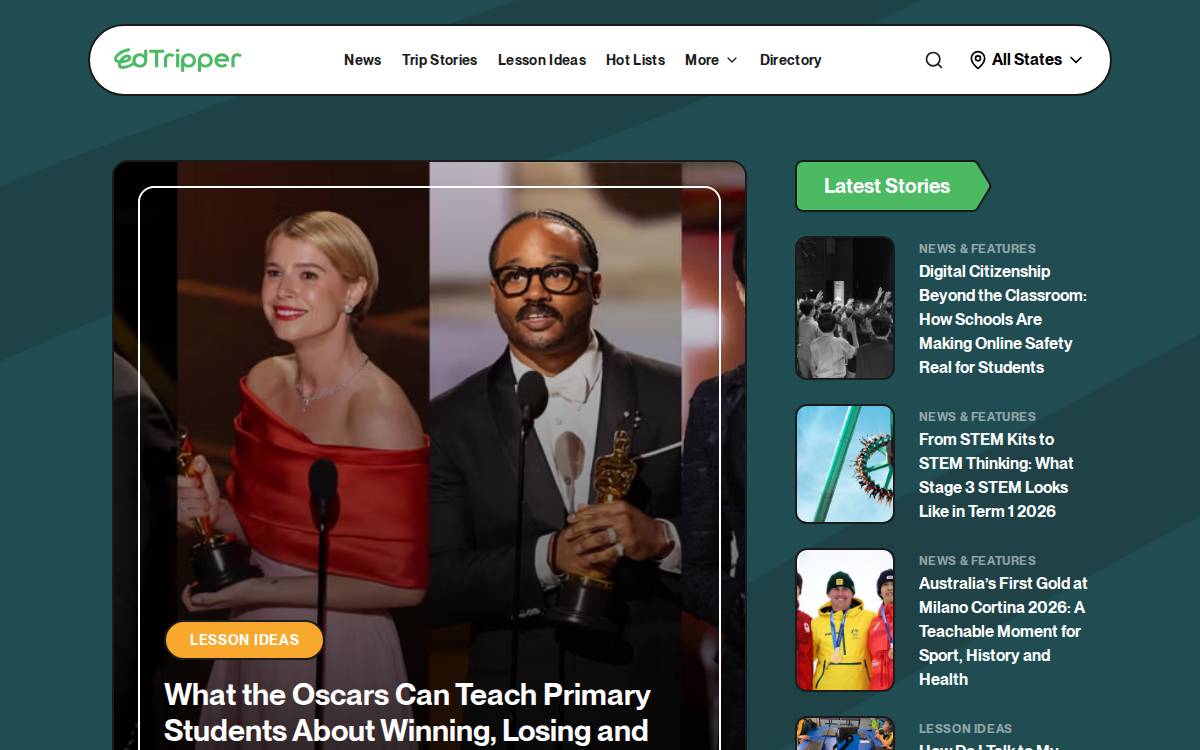Go to Trip Stories
The width and height of the screenshot is (1200, 750).
pos(439,60)
